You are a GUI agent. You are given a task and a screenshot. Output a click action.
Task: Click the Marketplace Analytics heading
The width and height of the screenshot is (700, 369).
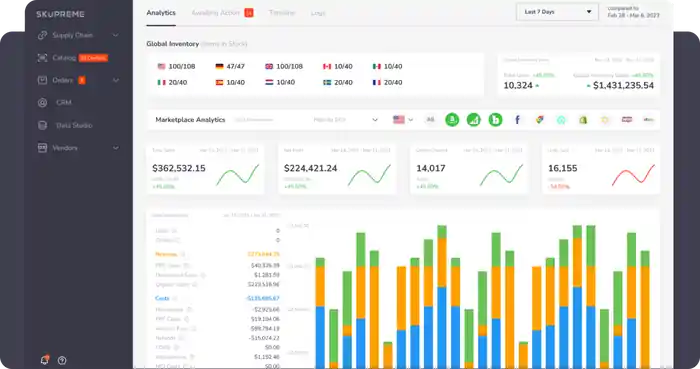pyautogui.click(x=190, y=120)
